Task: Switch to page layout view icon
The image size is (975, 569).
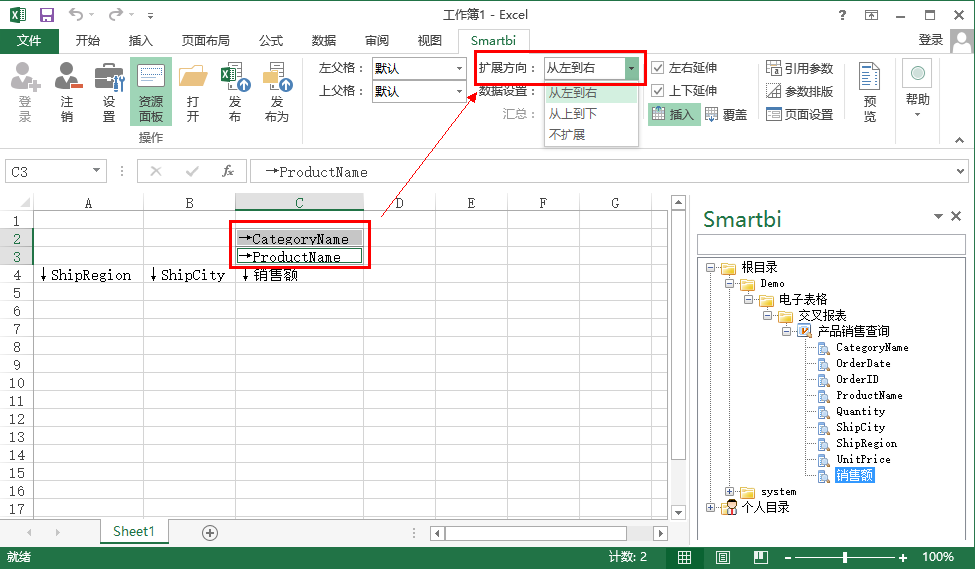Action: [x=723, y=557]
